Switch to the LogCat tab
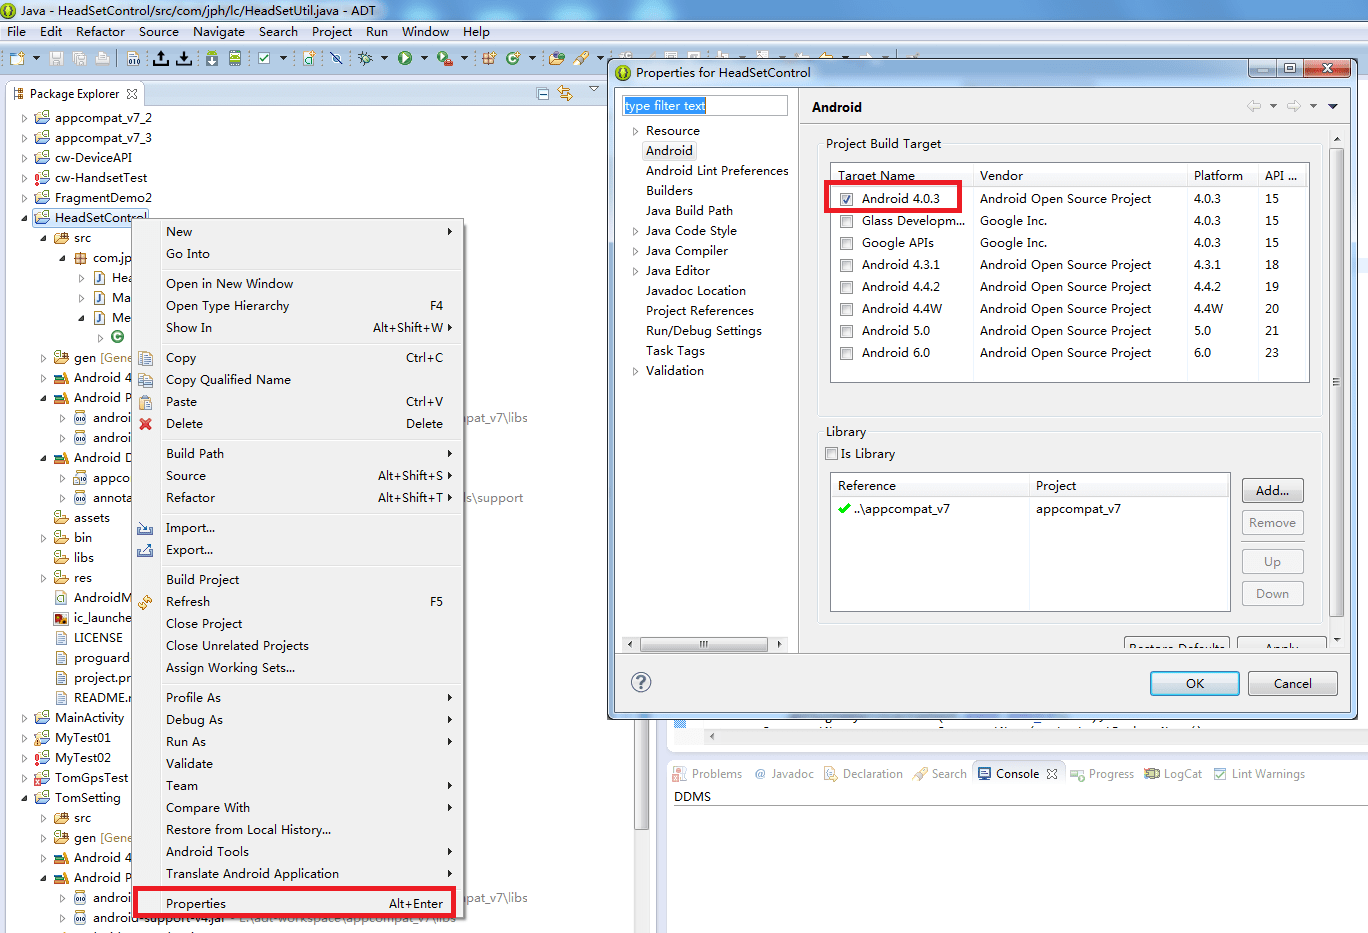The height and width of the screenshot is (933, 1368). 1173,774
